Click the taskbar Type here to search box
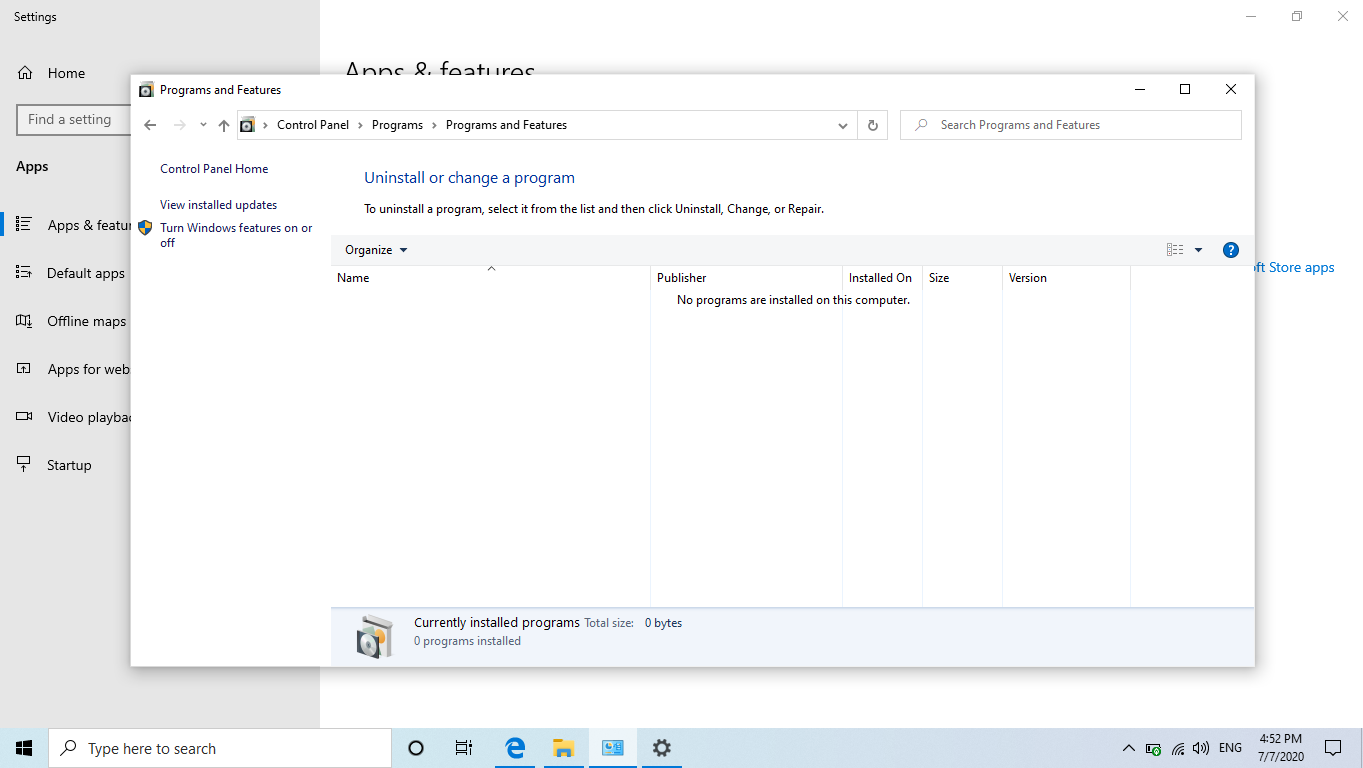Viewport: 1363px width, 768px height. point(220,748)
